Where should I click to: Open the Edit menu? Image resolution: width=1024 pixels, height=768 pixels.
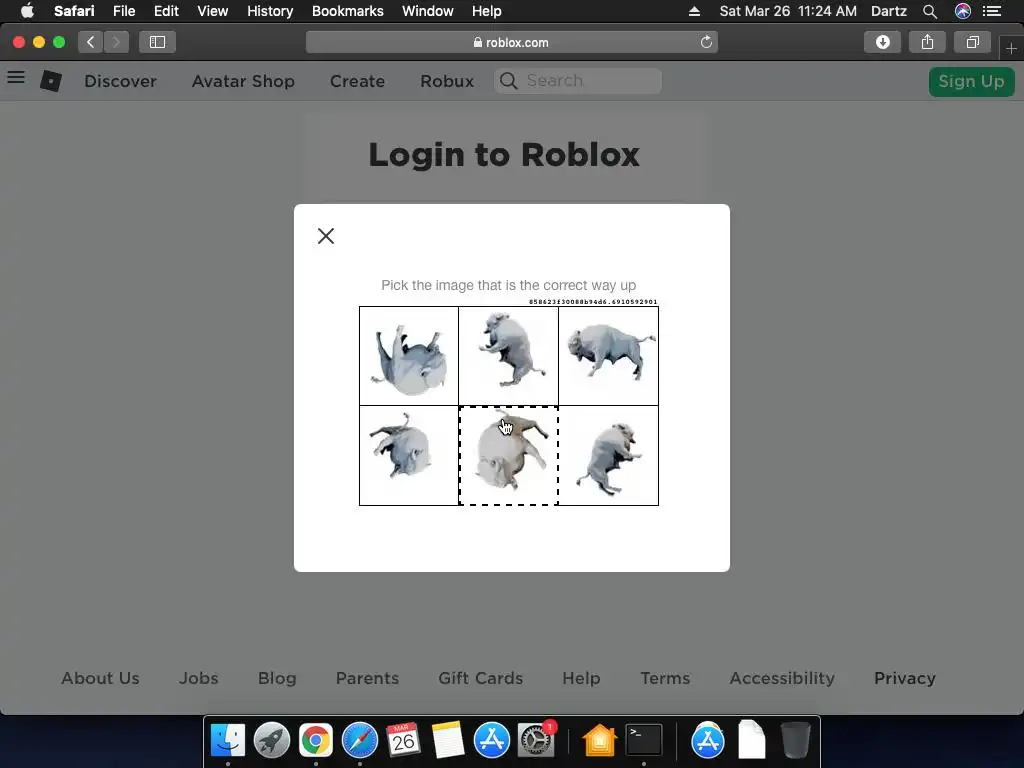pos(166,11)
